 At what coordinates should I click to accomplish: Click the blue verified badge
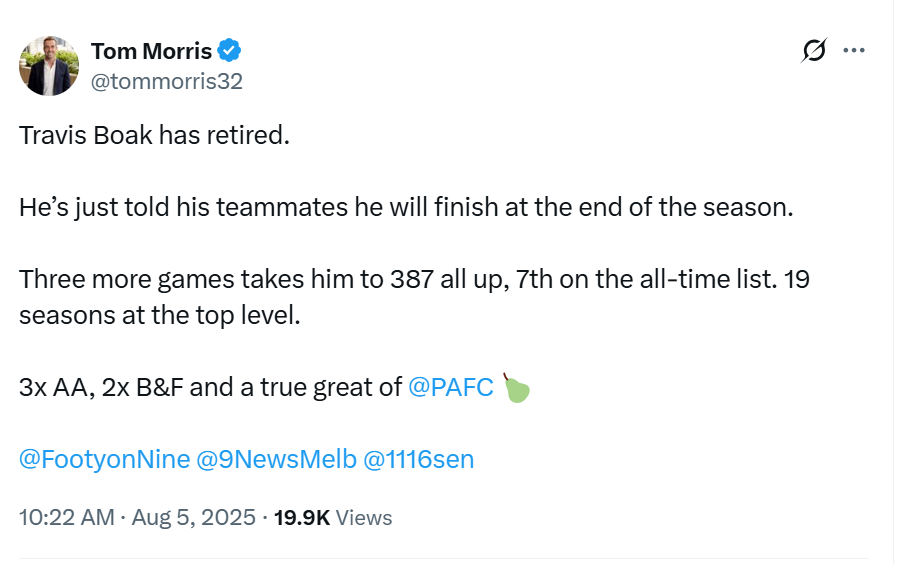pyautogui.click(x=230, y=50)
